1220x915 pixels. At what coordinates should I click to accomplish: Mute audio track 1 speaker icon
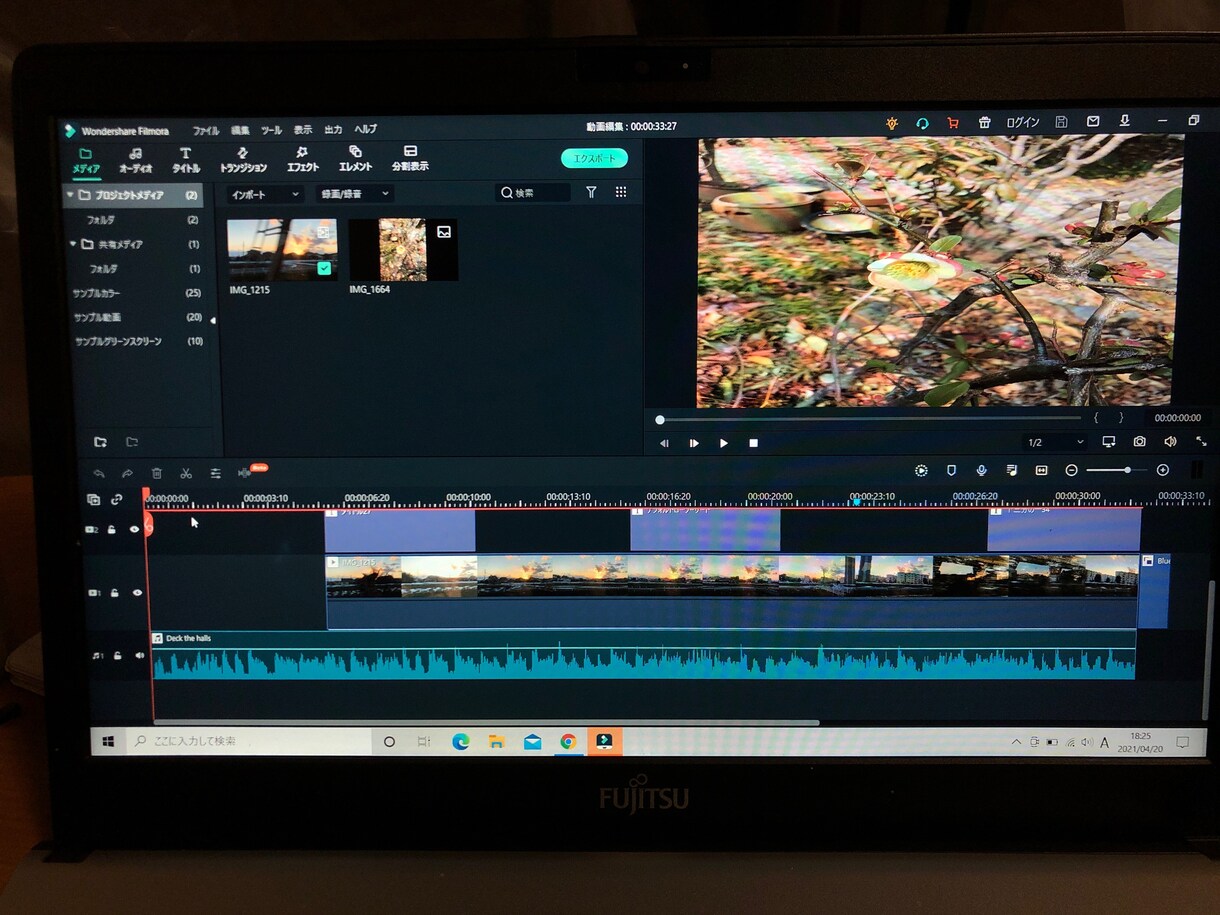pyautogui.click(x=140, y=656)
